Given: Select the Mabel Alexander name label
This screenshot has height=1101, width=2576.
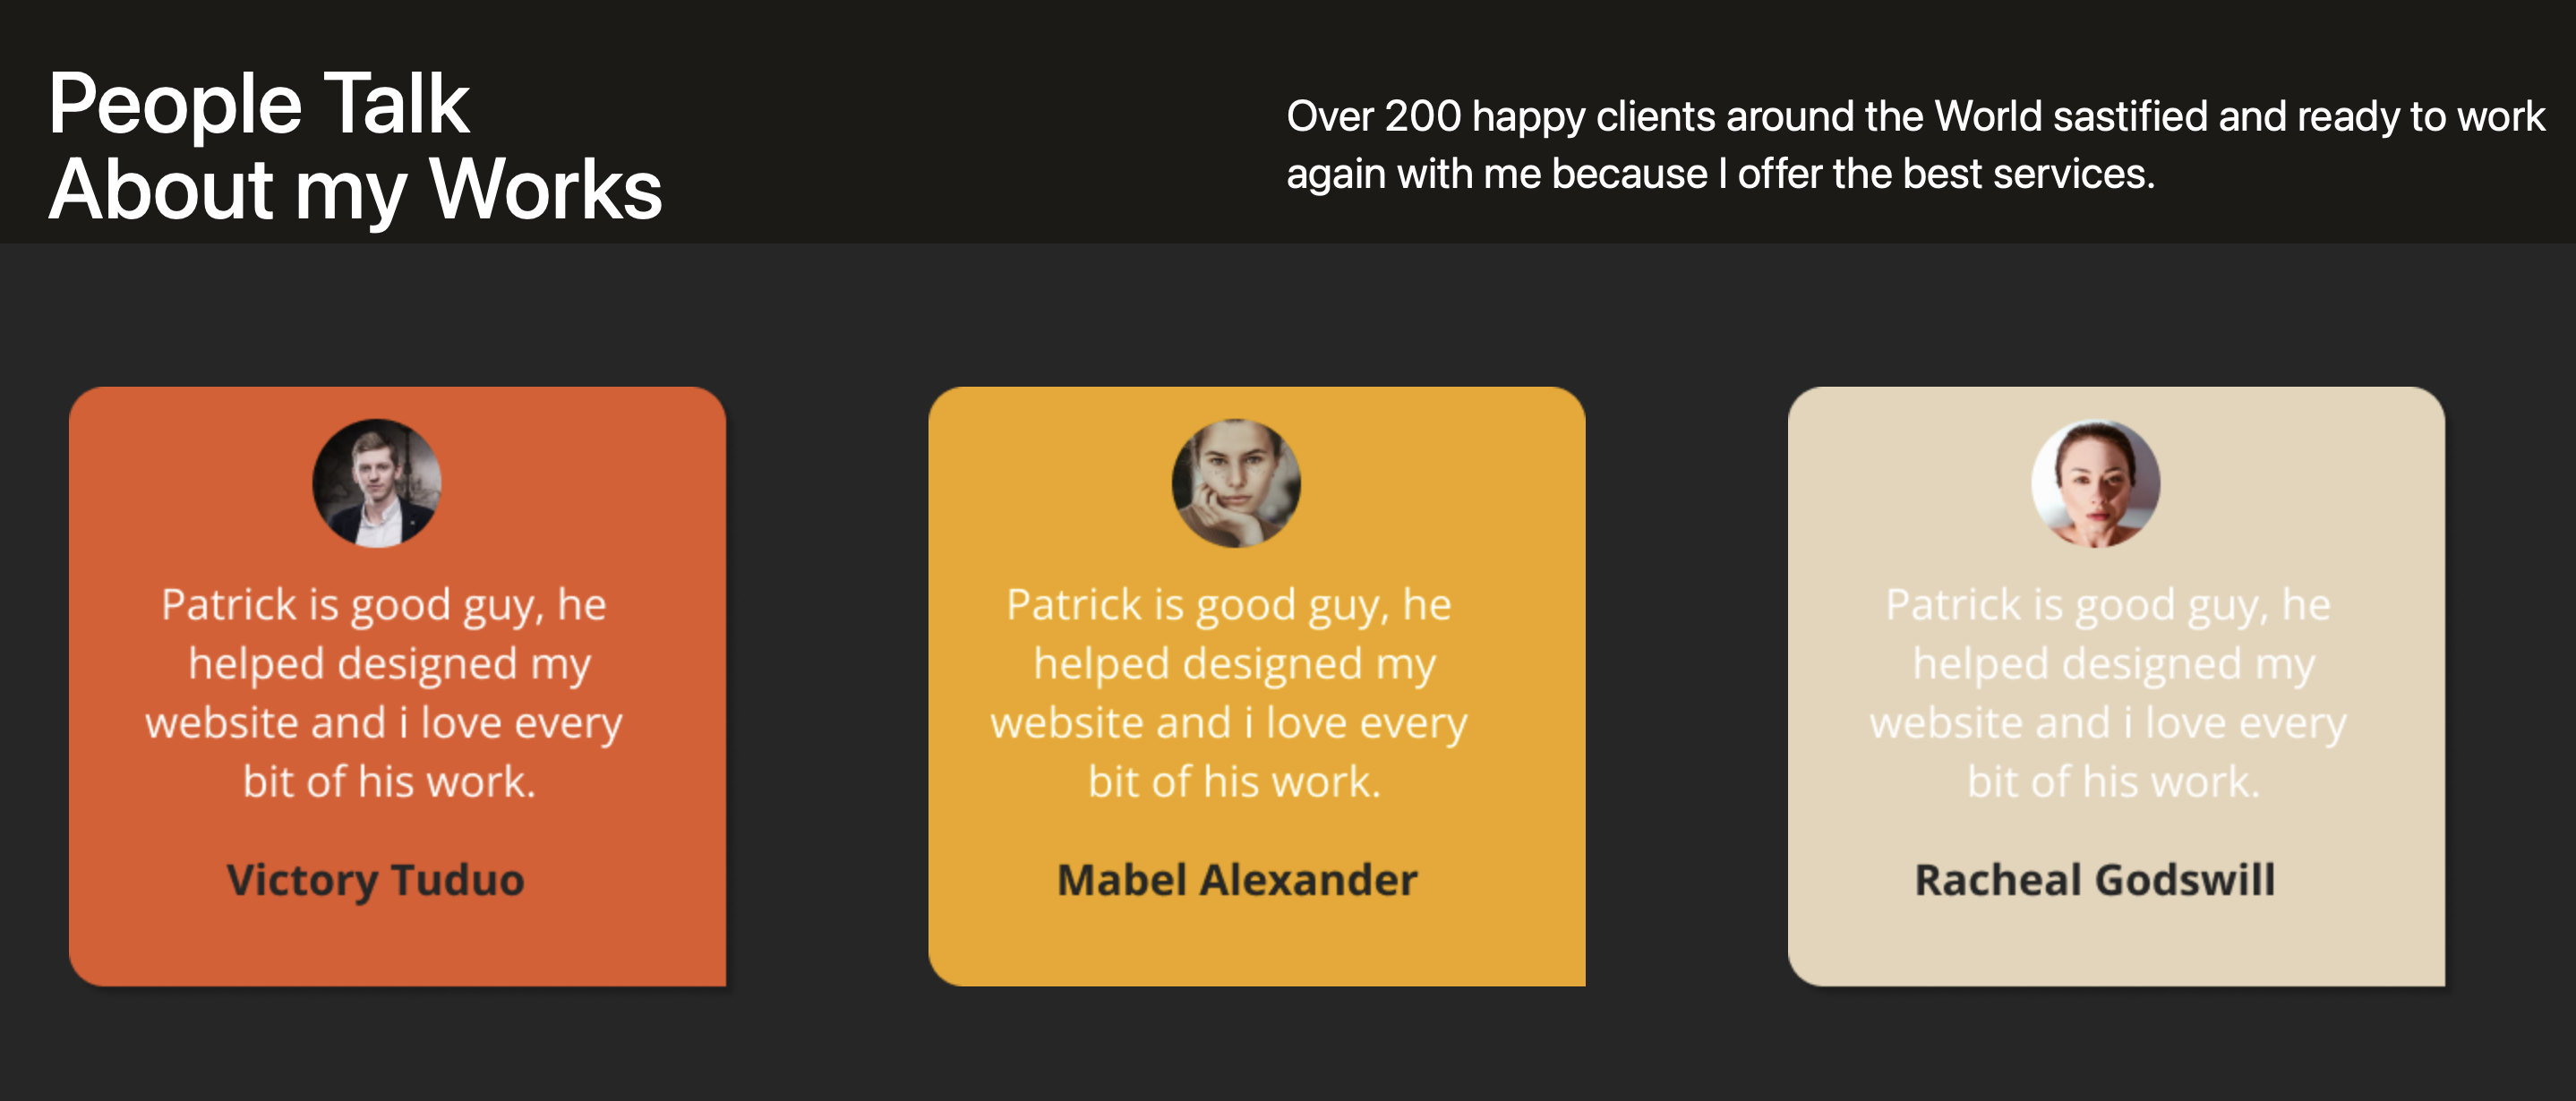Looking at the screenshot, I should 1237,880.
